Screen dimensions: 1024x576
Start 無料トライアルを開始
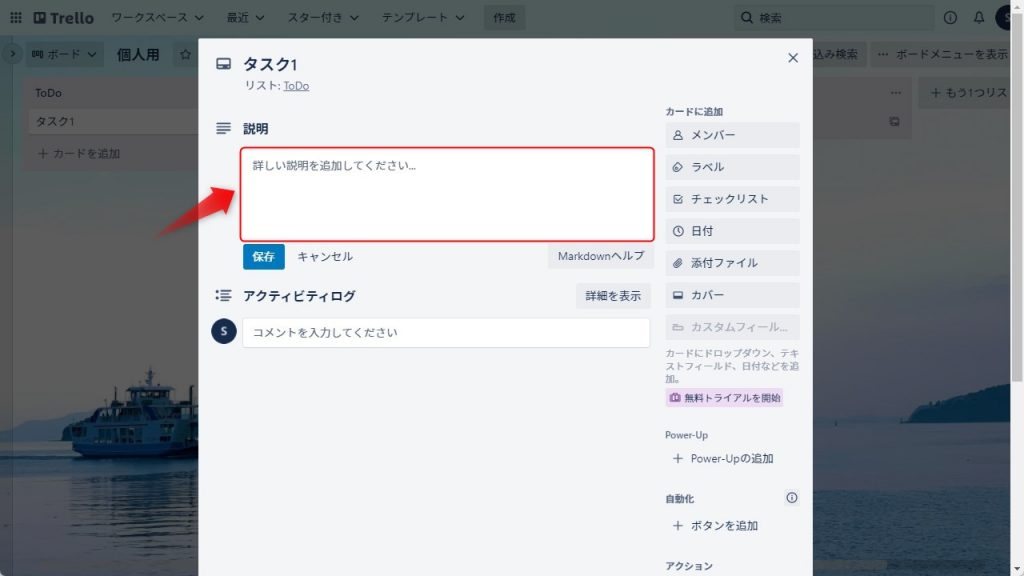click(x=724, y=398)
